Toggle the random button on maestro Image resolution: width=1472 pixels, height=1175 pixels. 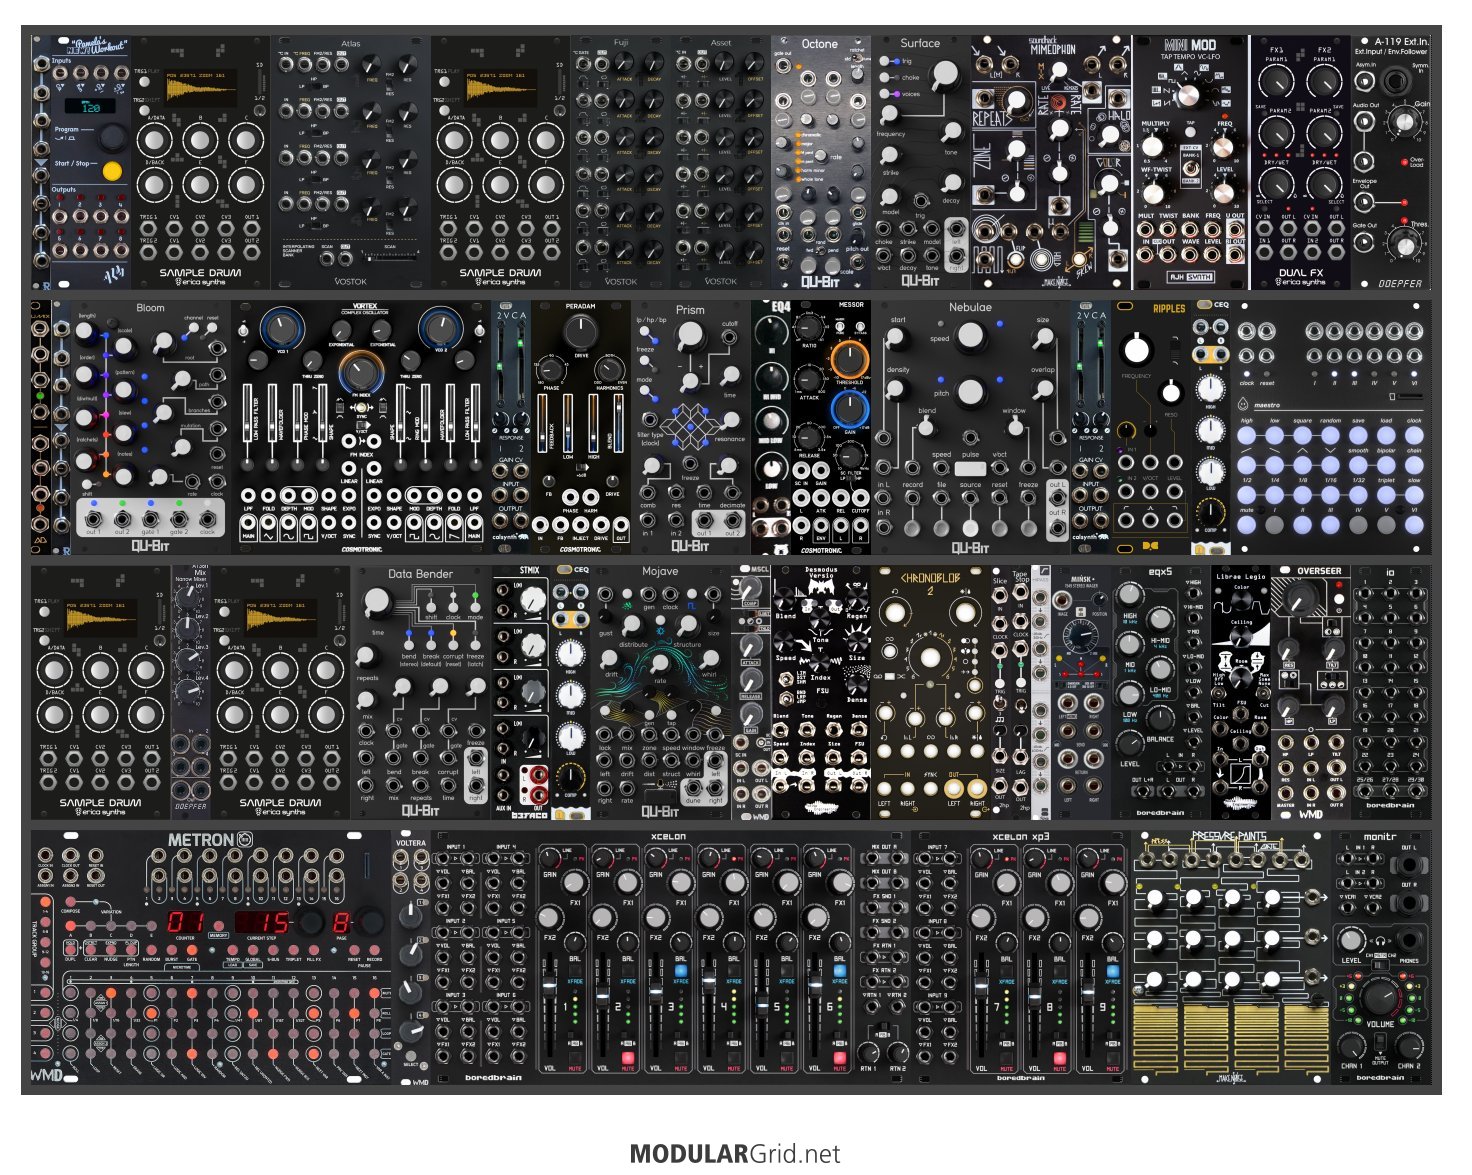(1330, 436)
